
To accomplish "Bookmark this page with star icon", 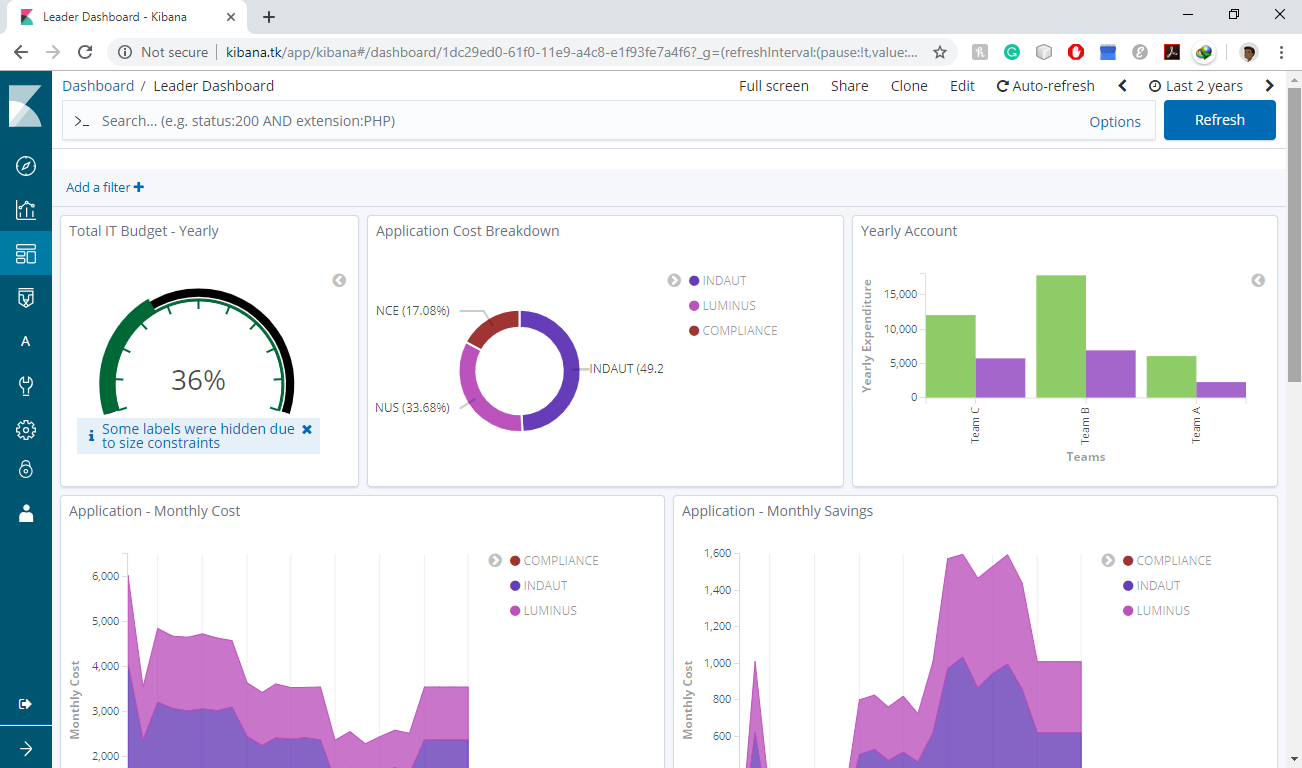I will point(940,52).
